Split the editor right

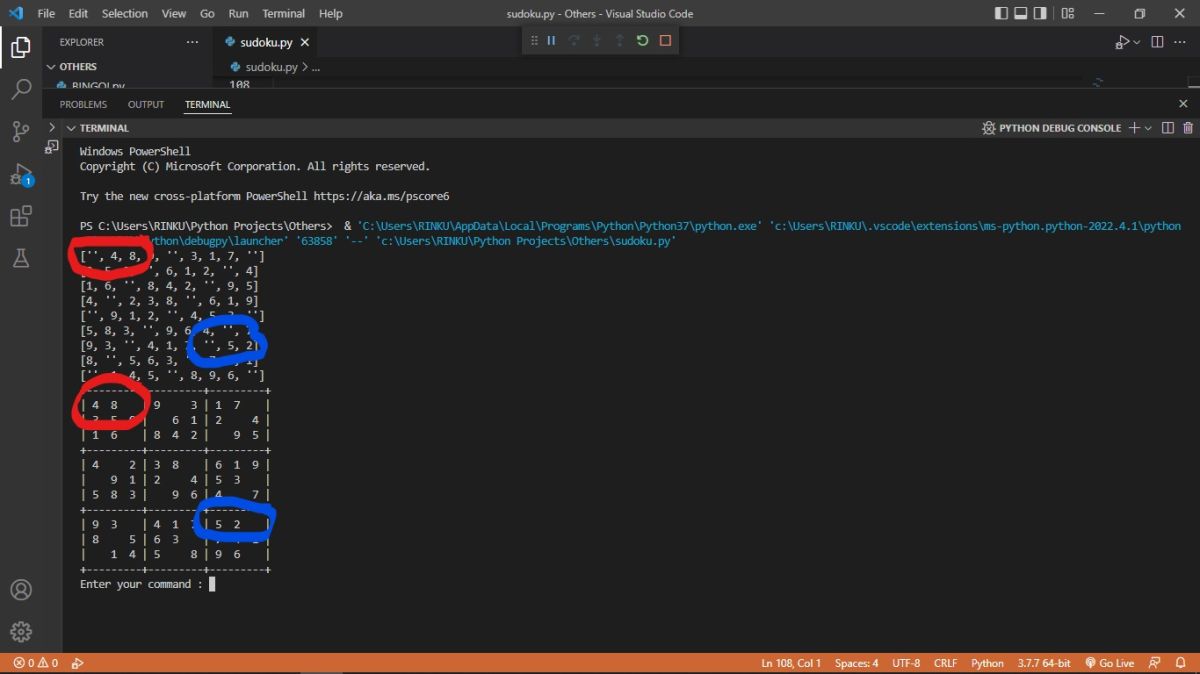click(x=1157, y=42)
